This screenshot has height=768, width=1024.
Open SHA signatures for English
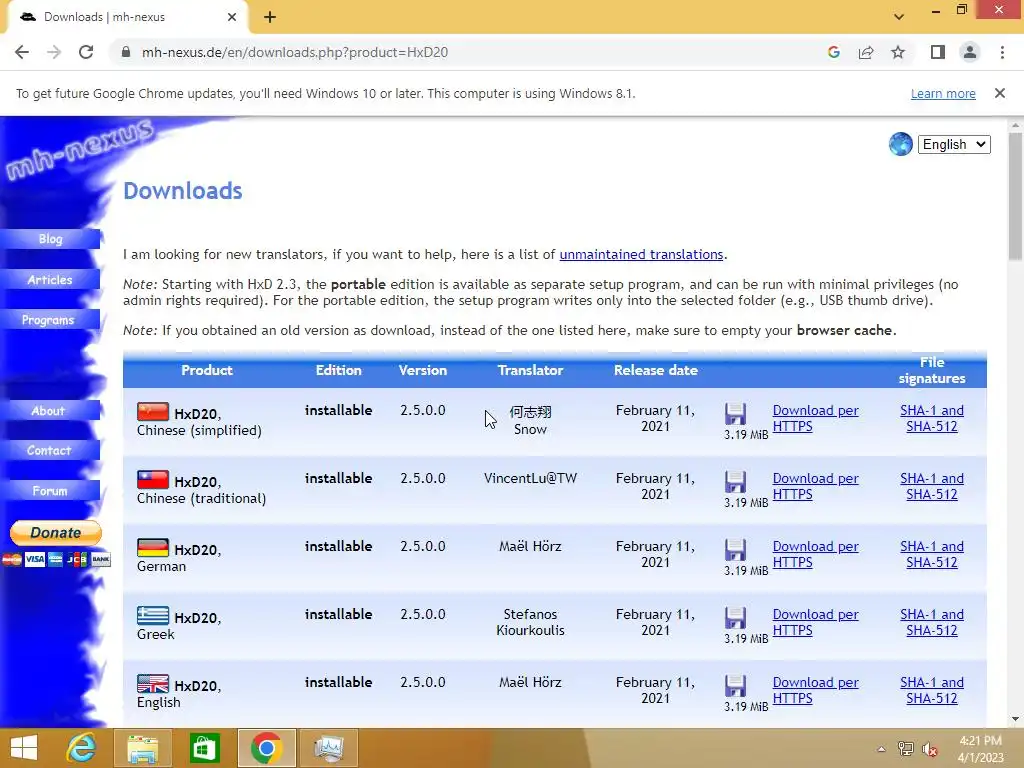click(x=932, y=690)
